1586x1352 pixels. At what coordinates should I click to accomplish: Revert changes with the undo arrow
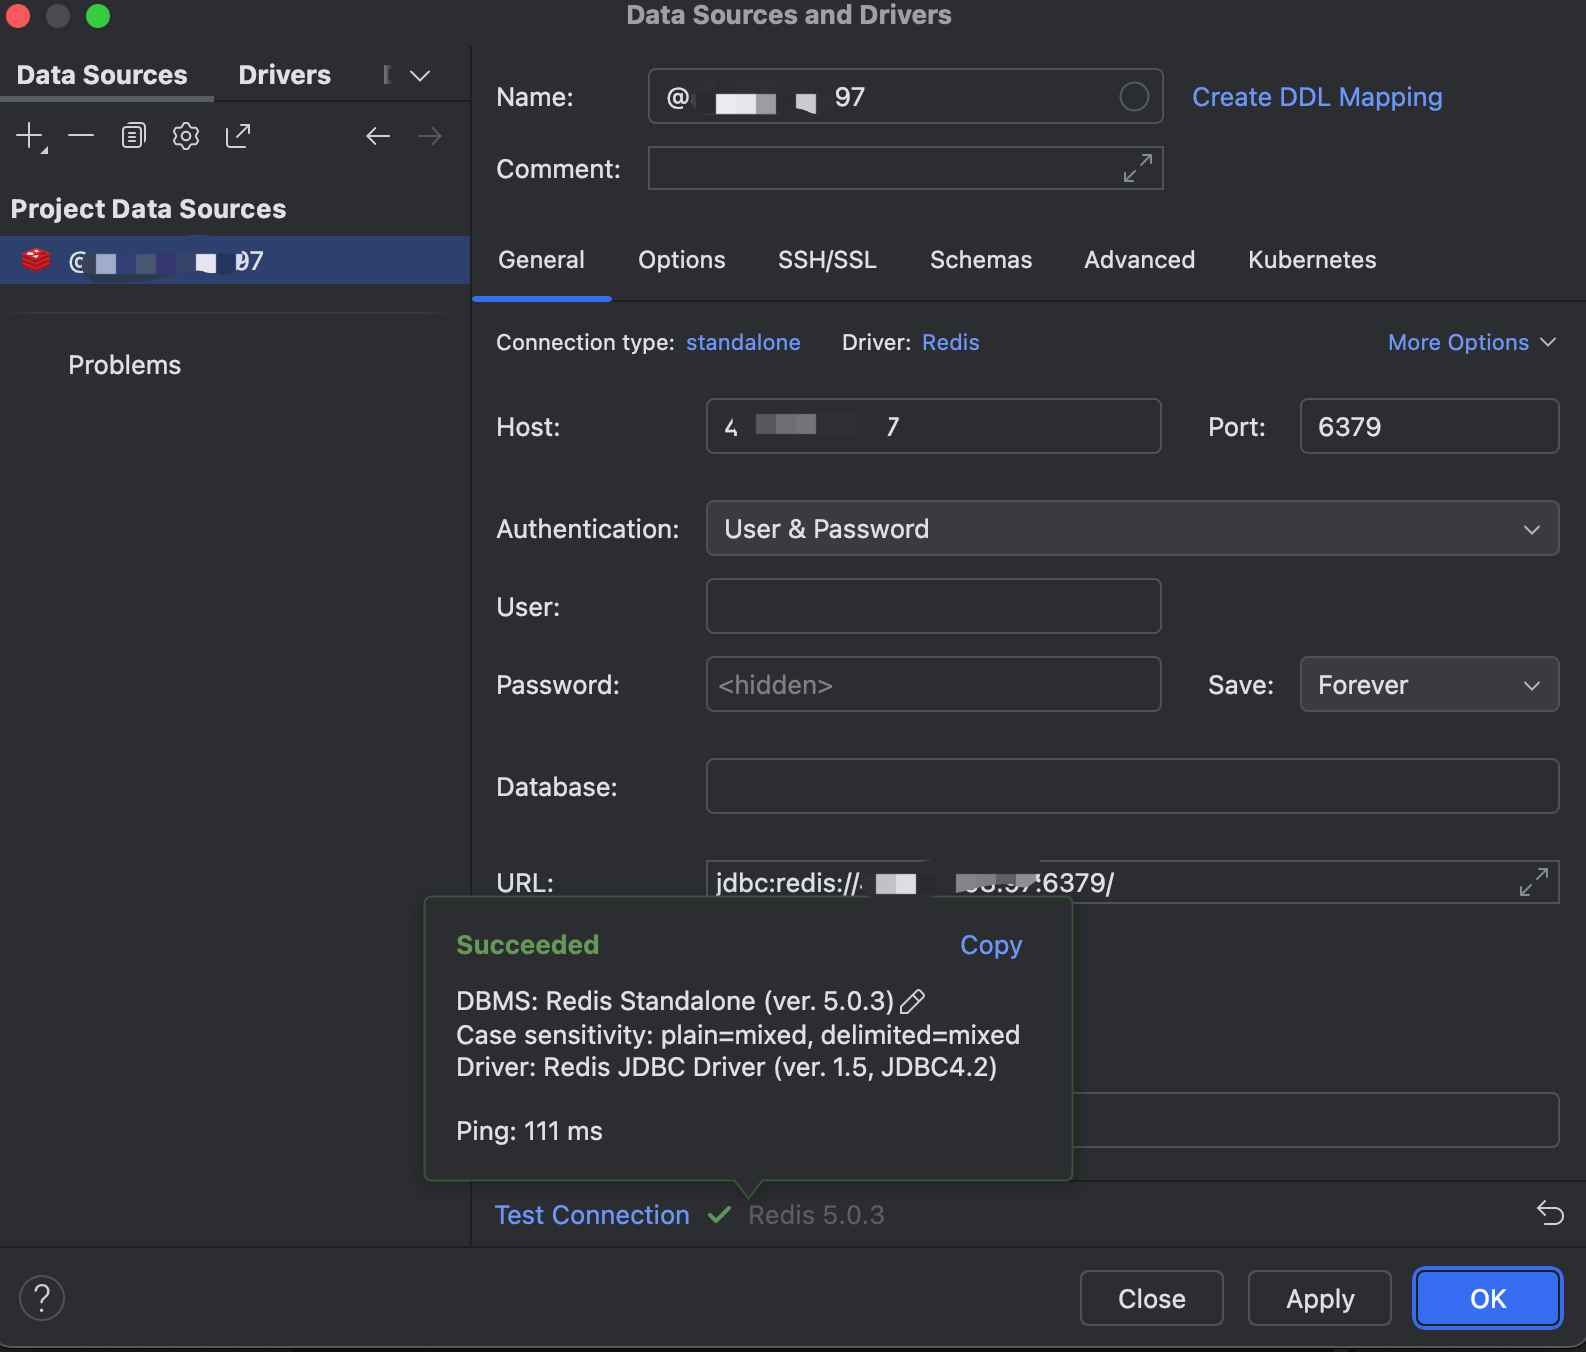click(1550, 1213)
